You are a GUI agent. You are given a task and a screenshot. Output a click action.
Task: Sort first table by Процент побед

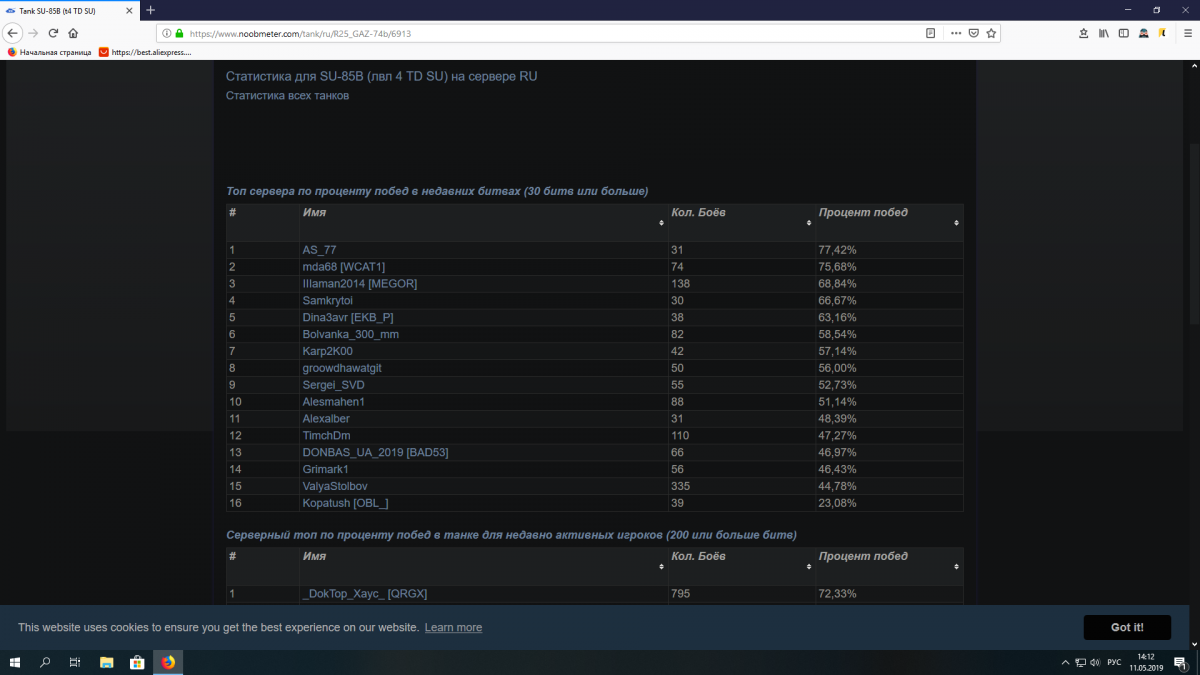888,222
